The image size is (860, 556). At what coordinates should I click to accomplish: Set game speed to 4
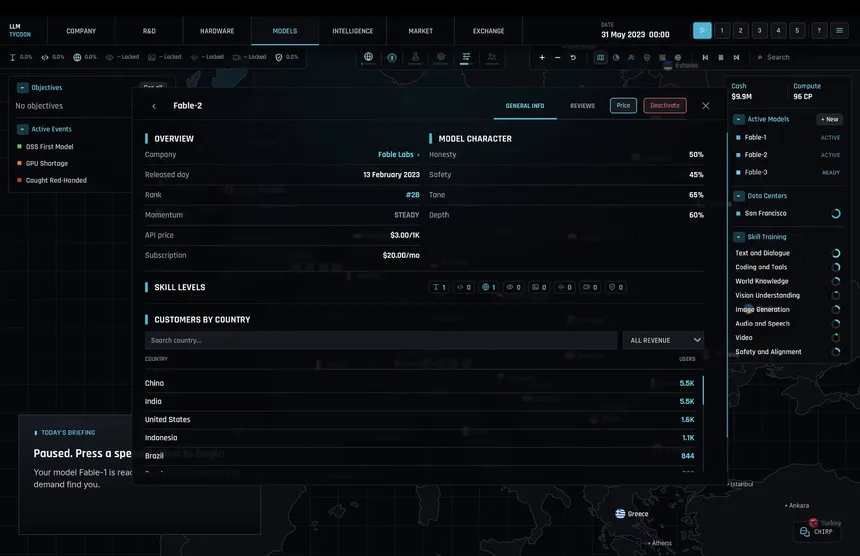pos(778,31)
